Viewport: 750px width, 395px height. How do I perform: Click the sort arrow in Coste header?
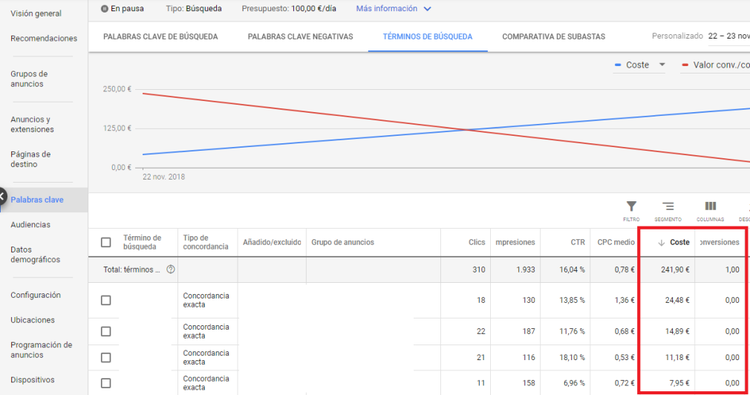(x=661, y=242)
